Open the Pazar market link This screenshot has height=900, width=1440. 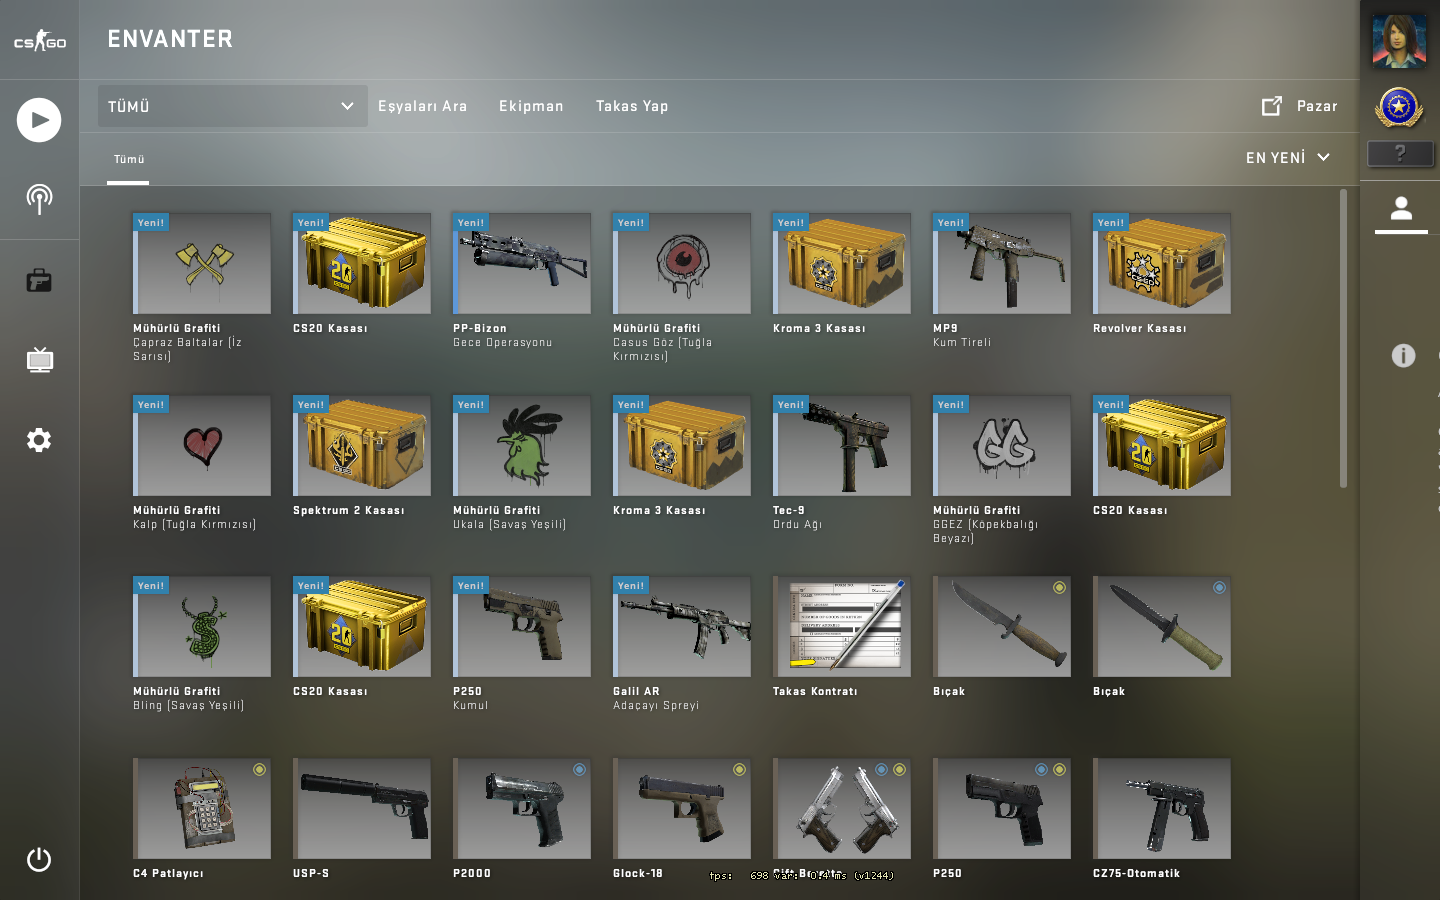coord(1317,106)
